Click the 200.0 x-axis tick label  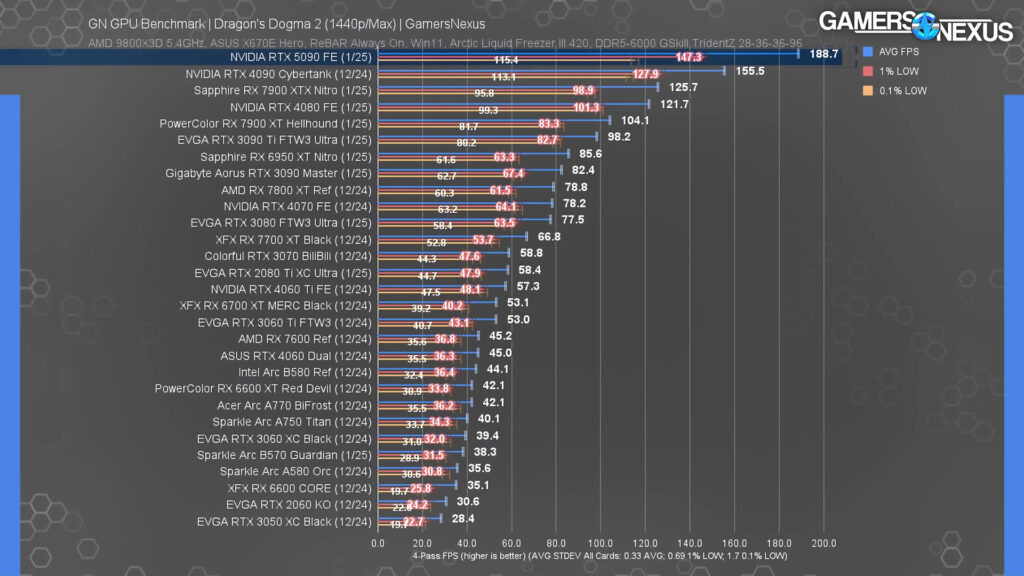click(824, 543)
